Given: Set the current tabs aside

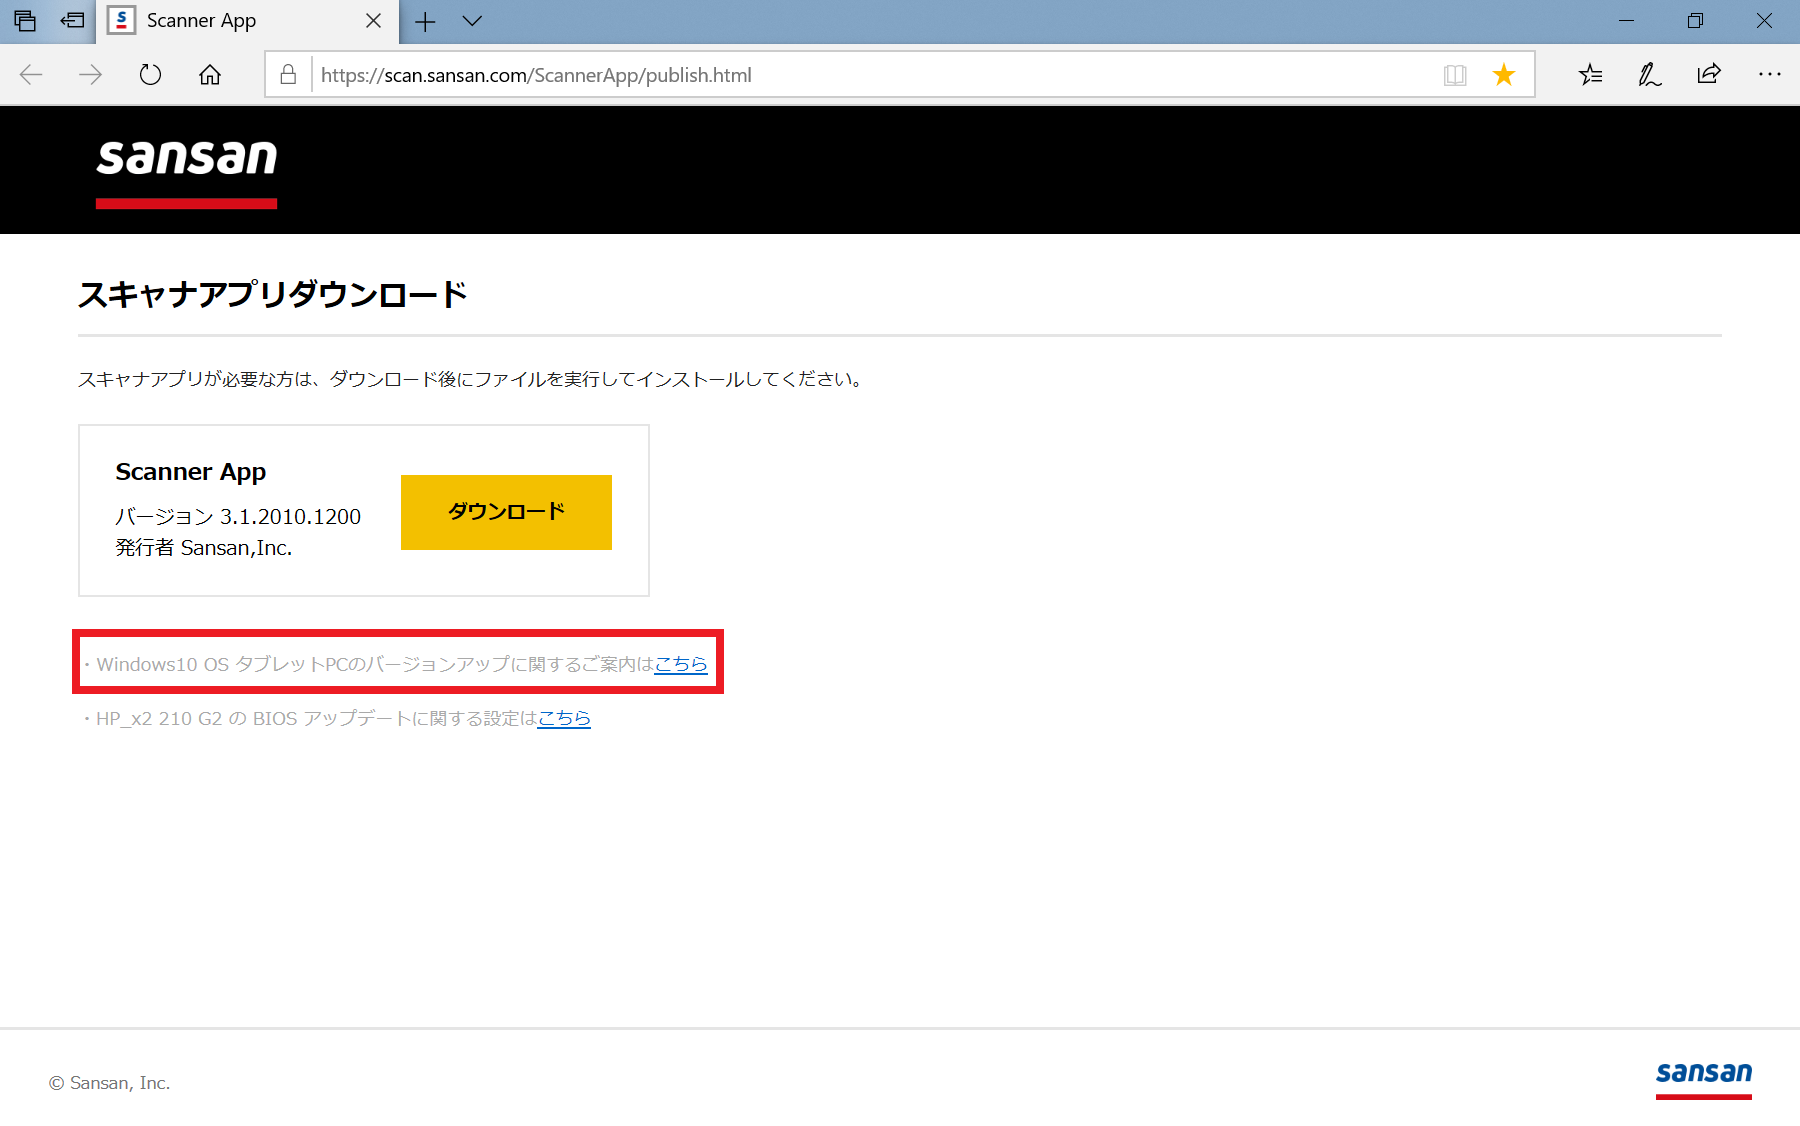Looking at the screenshot, I should click(72, 21).
